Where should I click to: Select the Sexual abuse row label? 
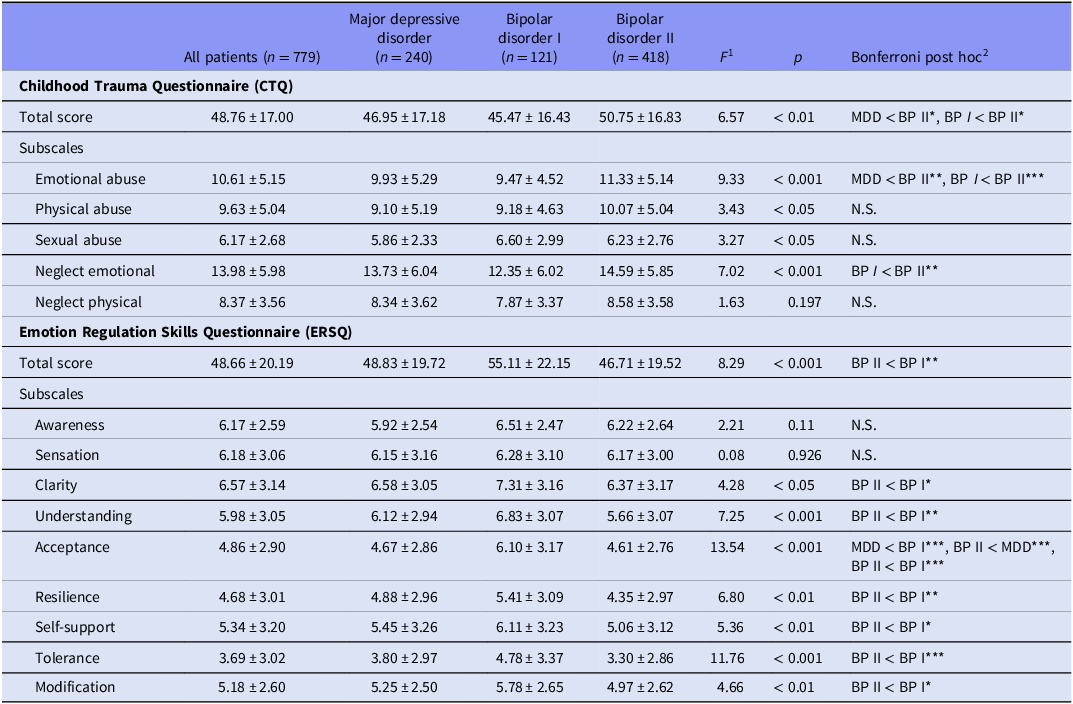tap(78, 240)
